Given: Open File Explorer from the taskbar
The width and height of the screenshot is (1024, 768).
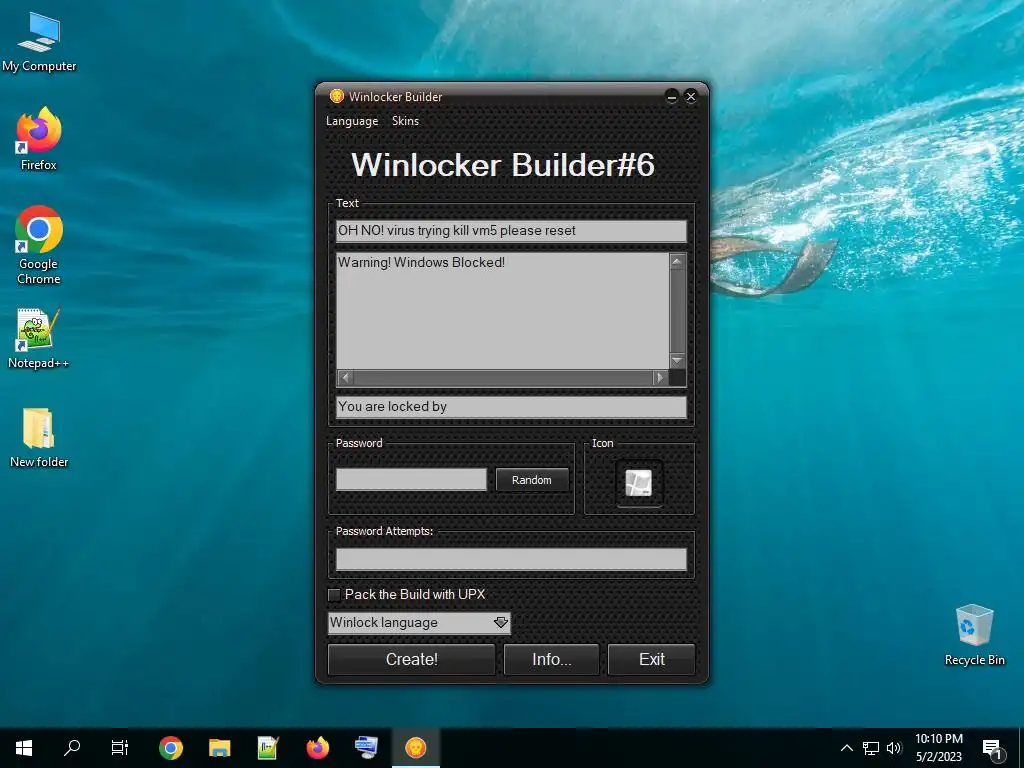Looking at the screenshot, I should click(219, 748).
